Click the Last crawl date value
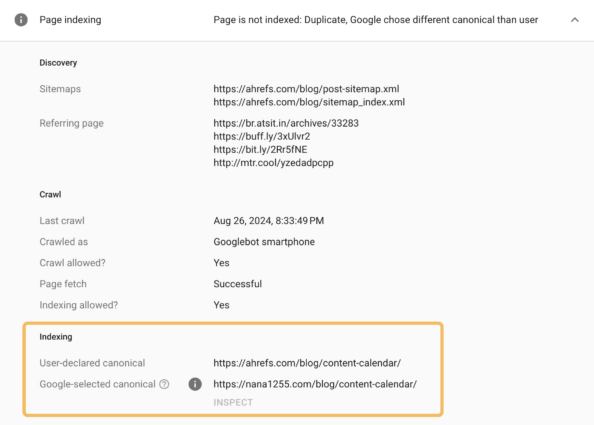 tap(269, 221)
